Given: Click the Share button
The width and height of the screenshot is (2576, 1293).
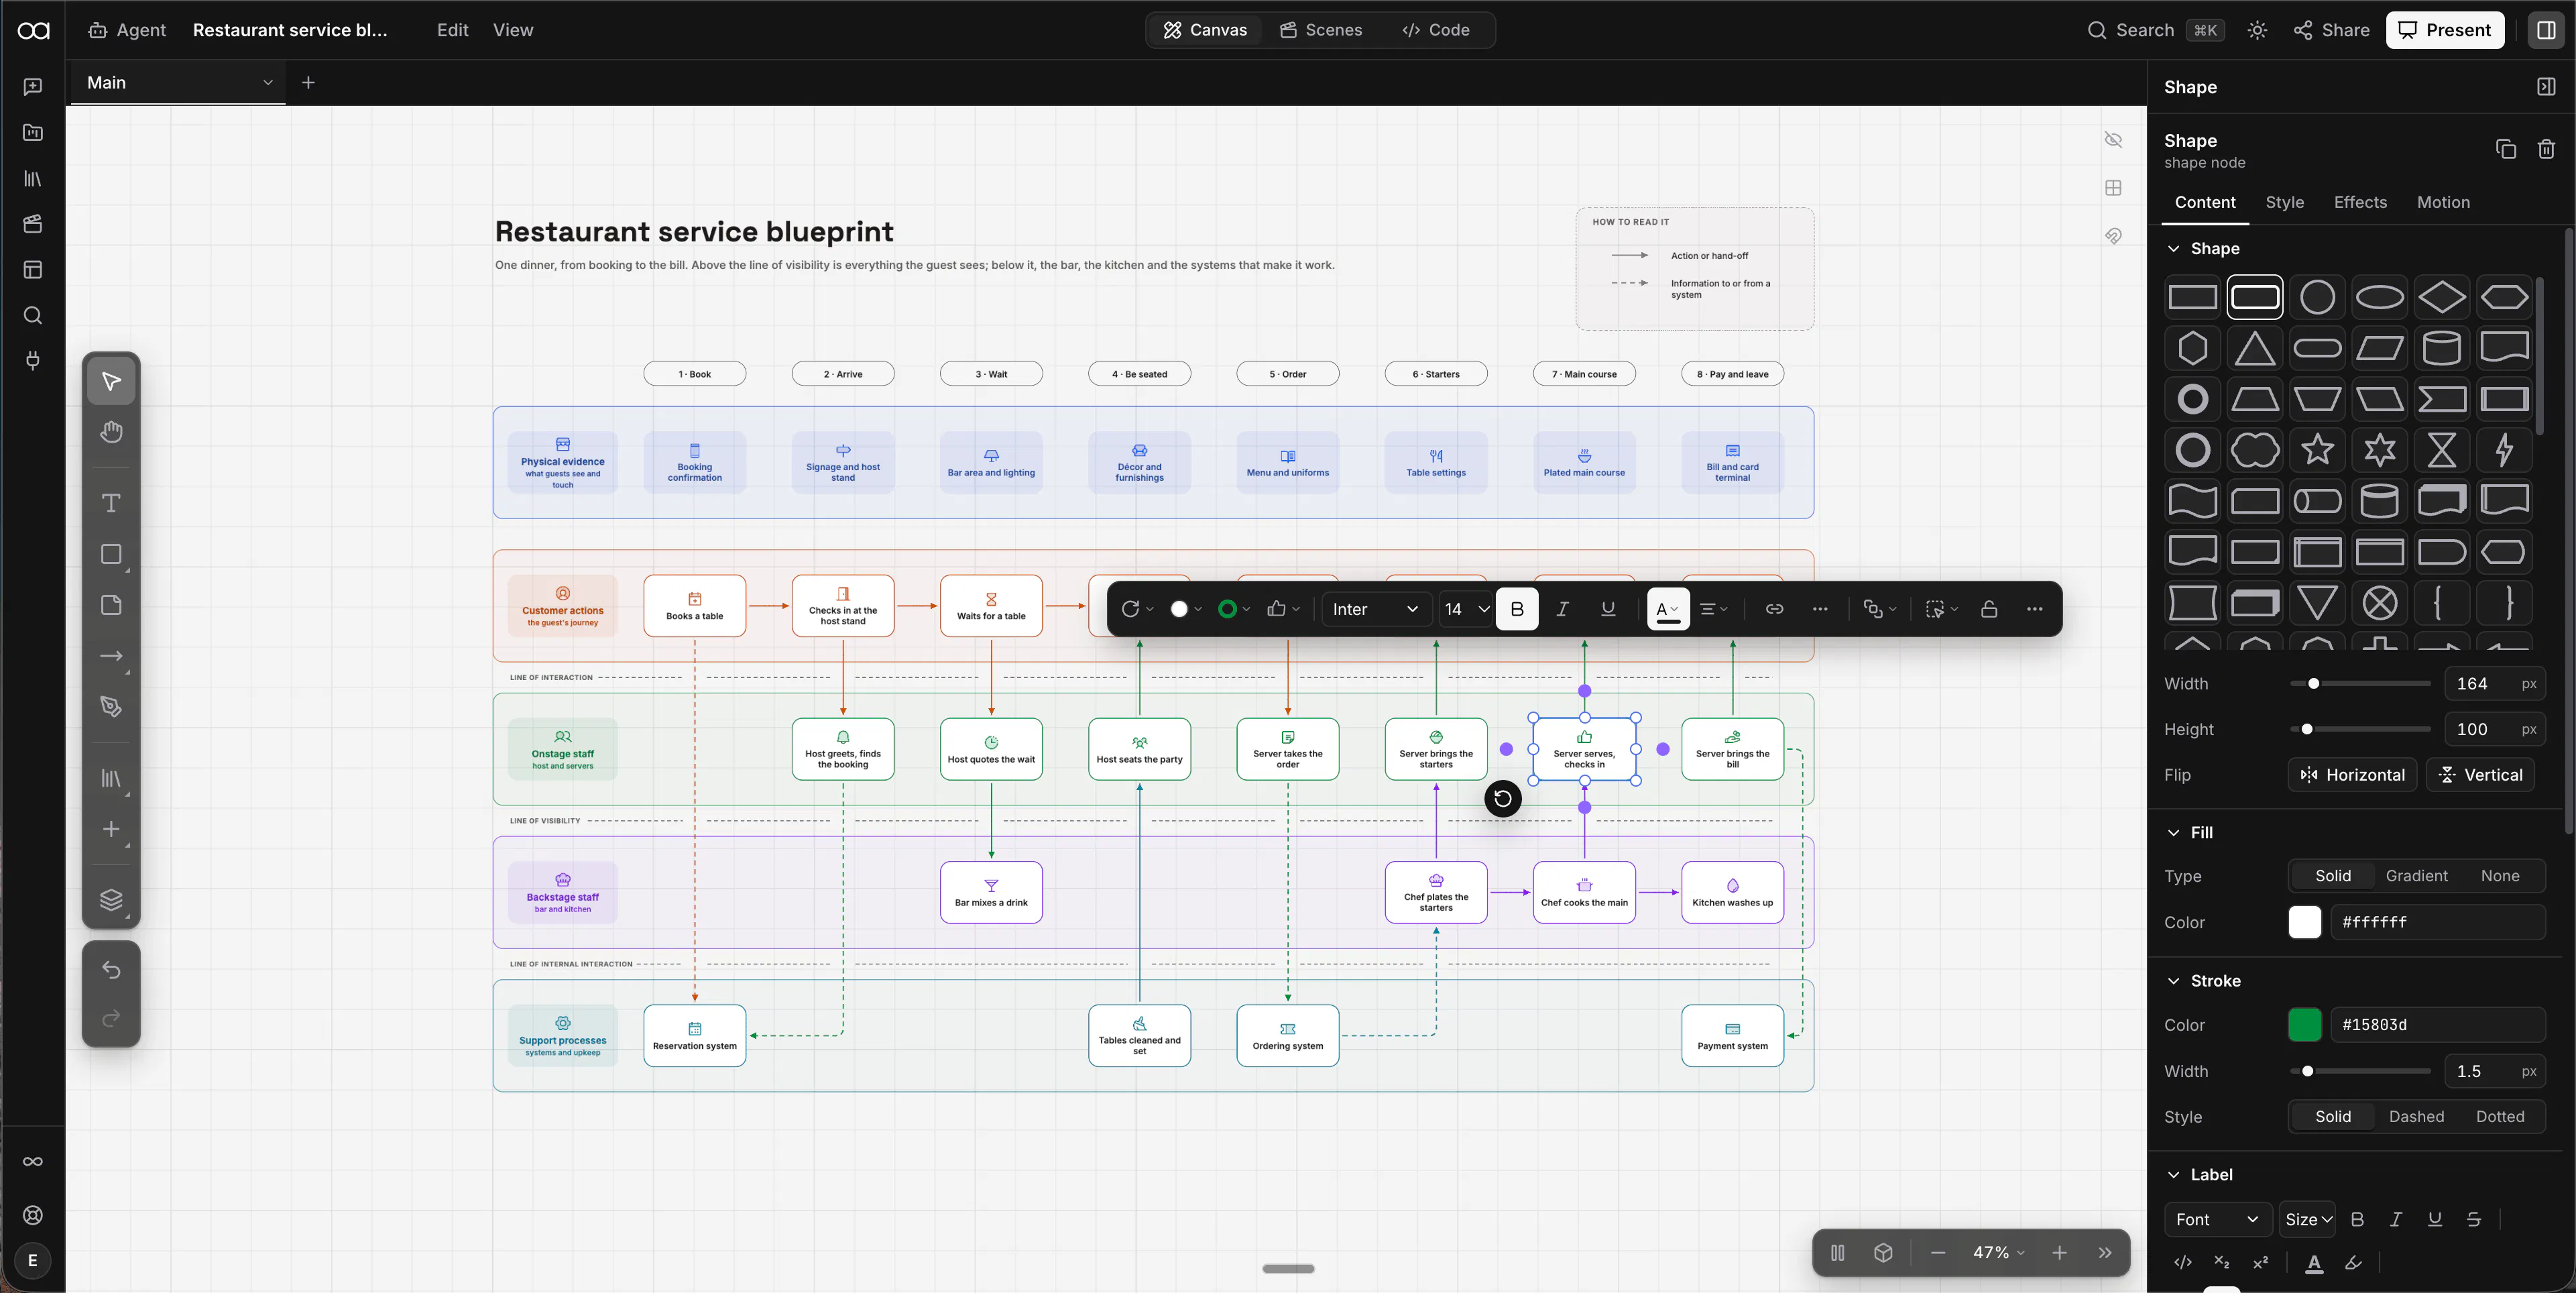Looking at the screenshot, I should click(2331, 30).
